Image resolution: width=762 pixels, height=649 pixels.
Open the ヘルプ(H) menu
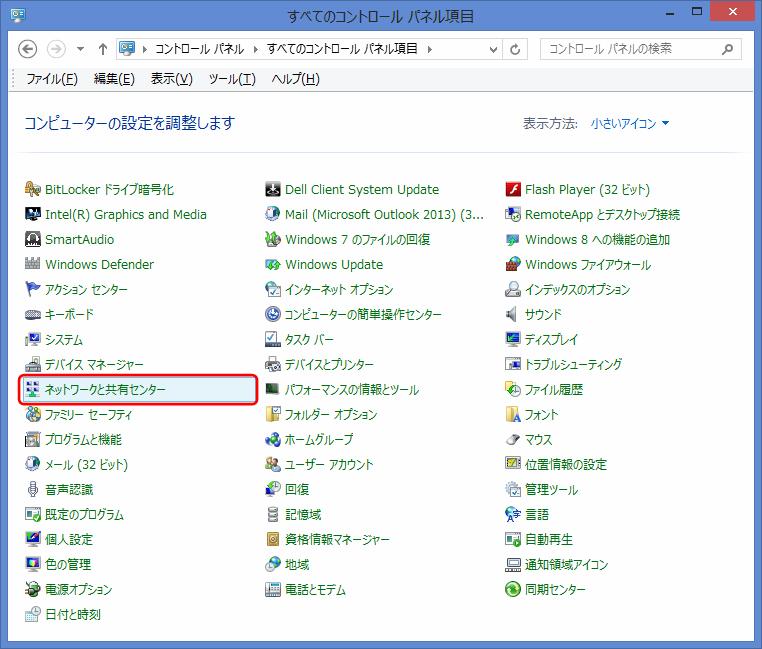295,79
